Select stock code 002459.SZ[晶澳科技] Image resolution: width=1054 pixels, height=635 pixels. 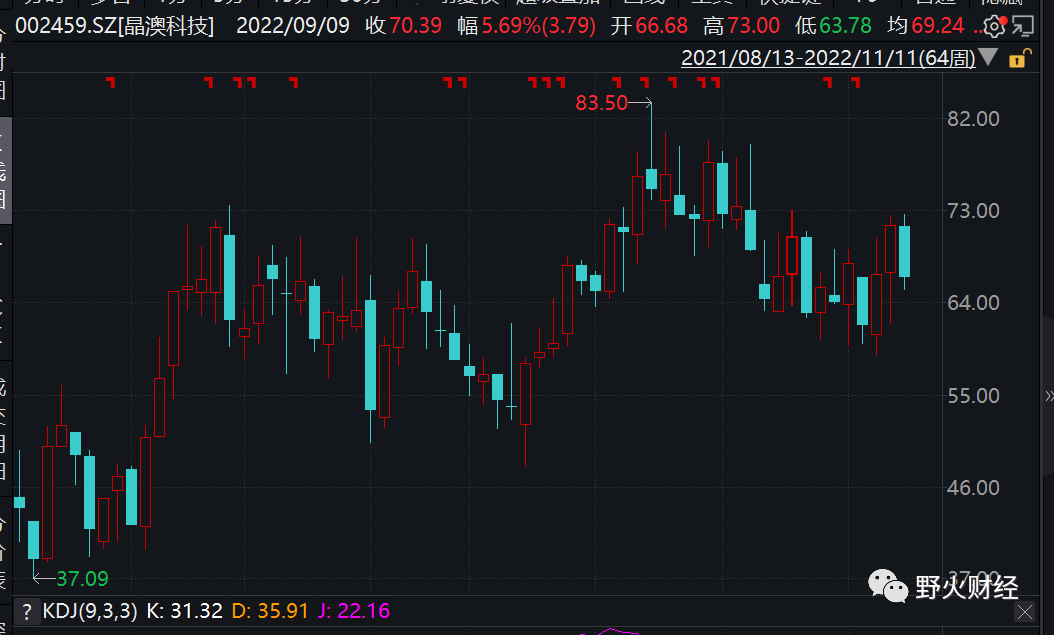[114, 26]
